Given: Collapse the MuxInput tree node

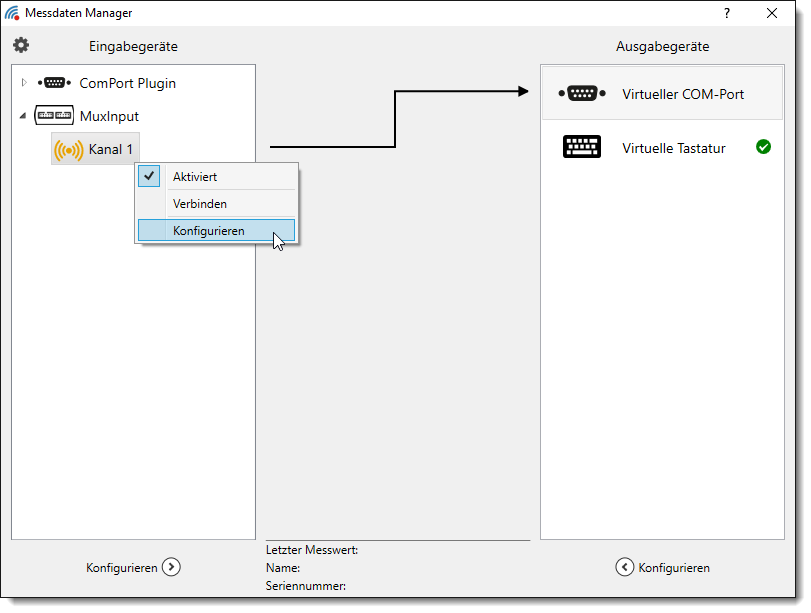Looking at the screenshot, I should point(23,116).
